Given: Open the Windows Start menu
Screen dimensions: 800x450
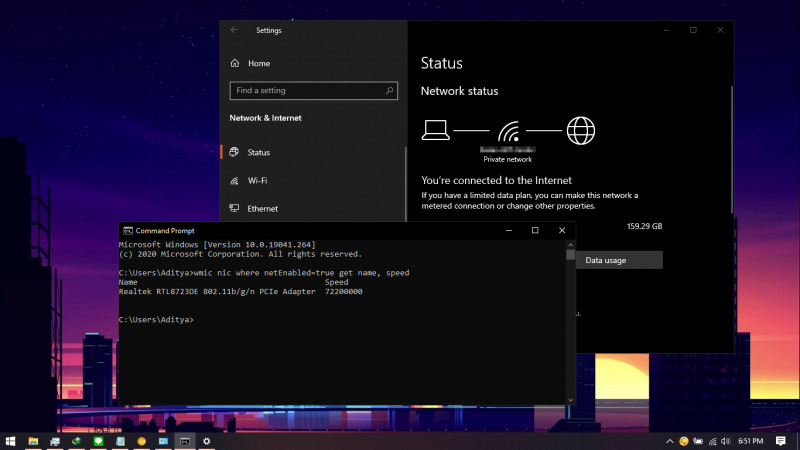Looking at the screenshot, I should (x=10, y=441).
